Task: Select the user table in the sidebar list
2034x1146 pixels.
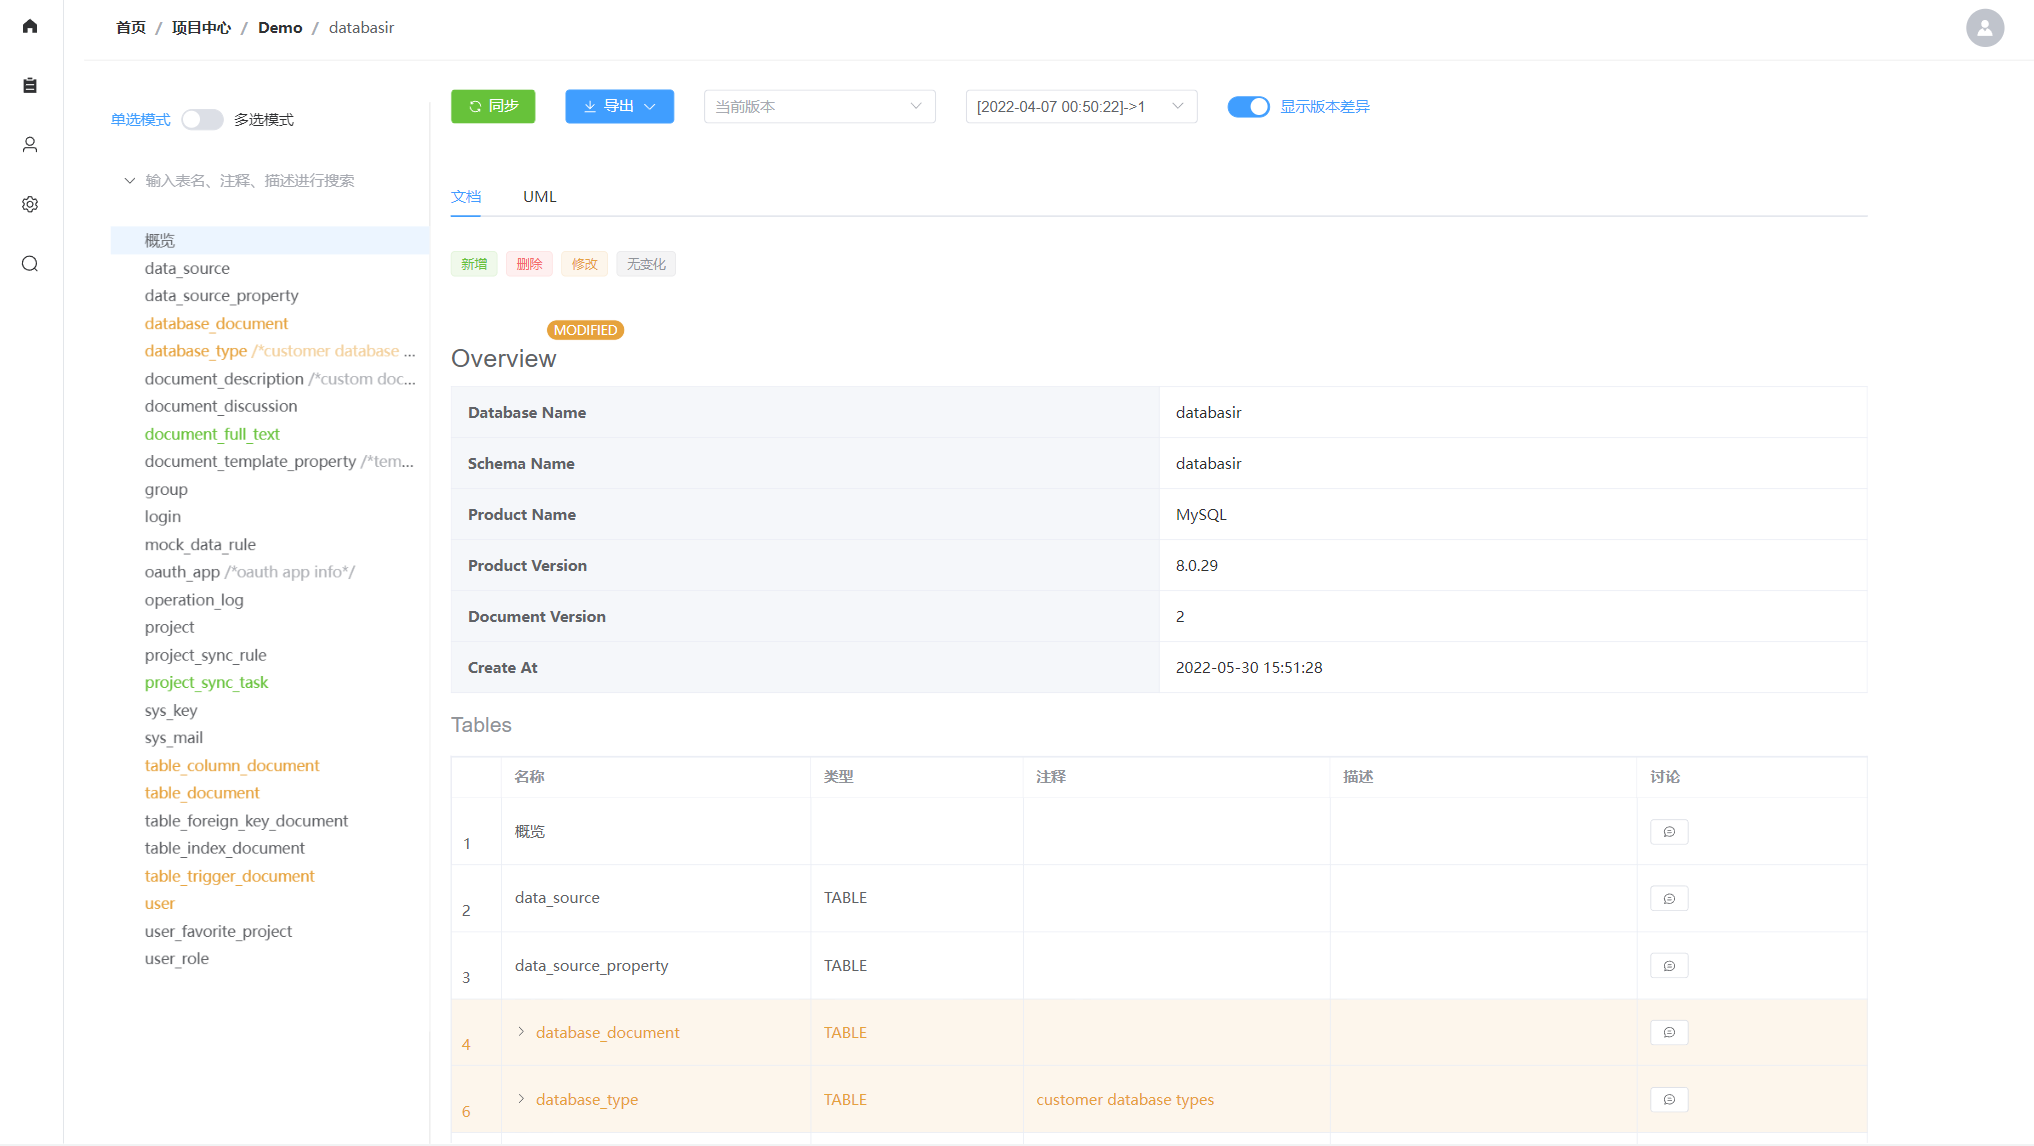Action: coord(159,903)
